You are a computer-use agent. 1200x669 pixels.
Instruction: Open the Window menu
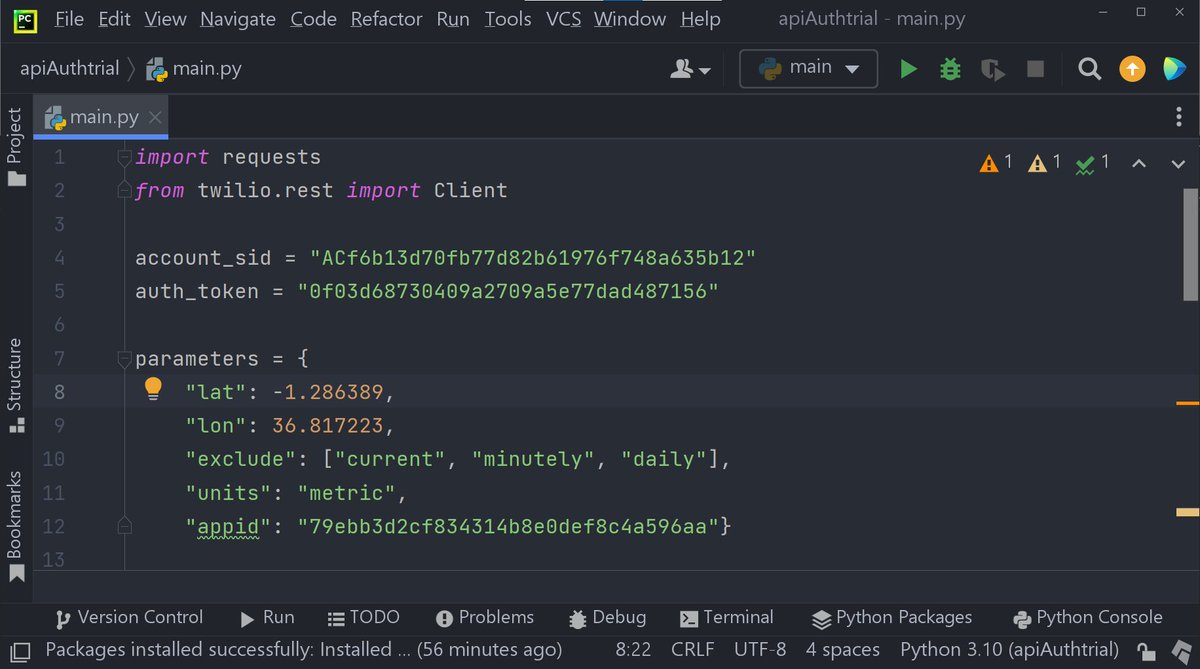tap(630, 19)
